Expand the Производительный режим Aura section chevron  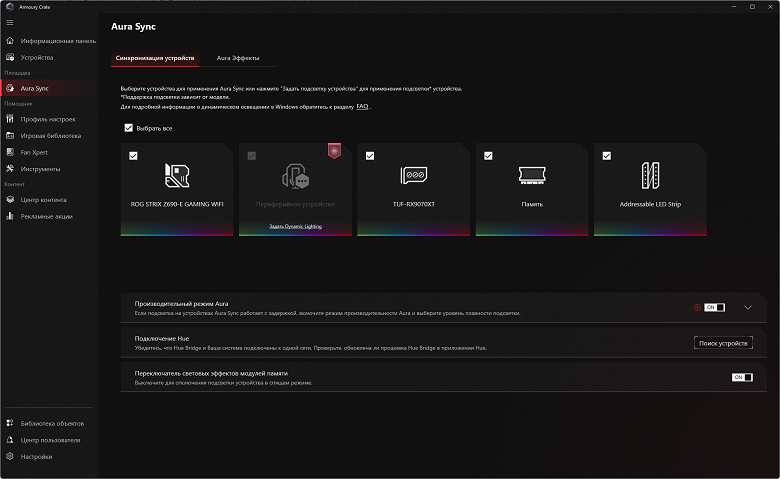(x=748, y=307)
